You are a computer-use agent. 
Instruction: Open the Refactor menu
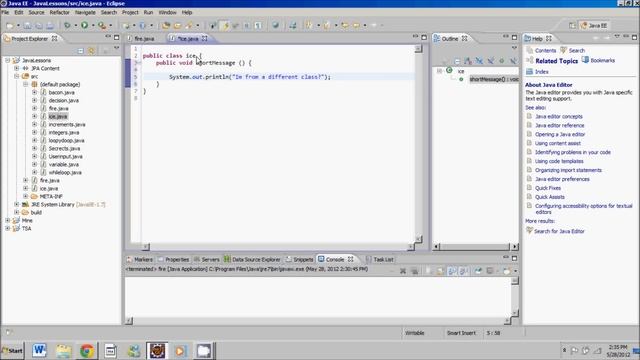tap(60, 13)
